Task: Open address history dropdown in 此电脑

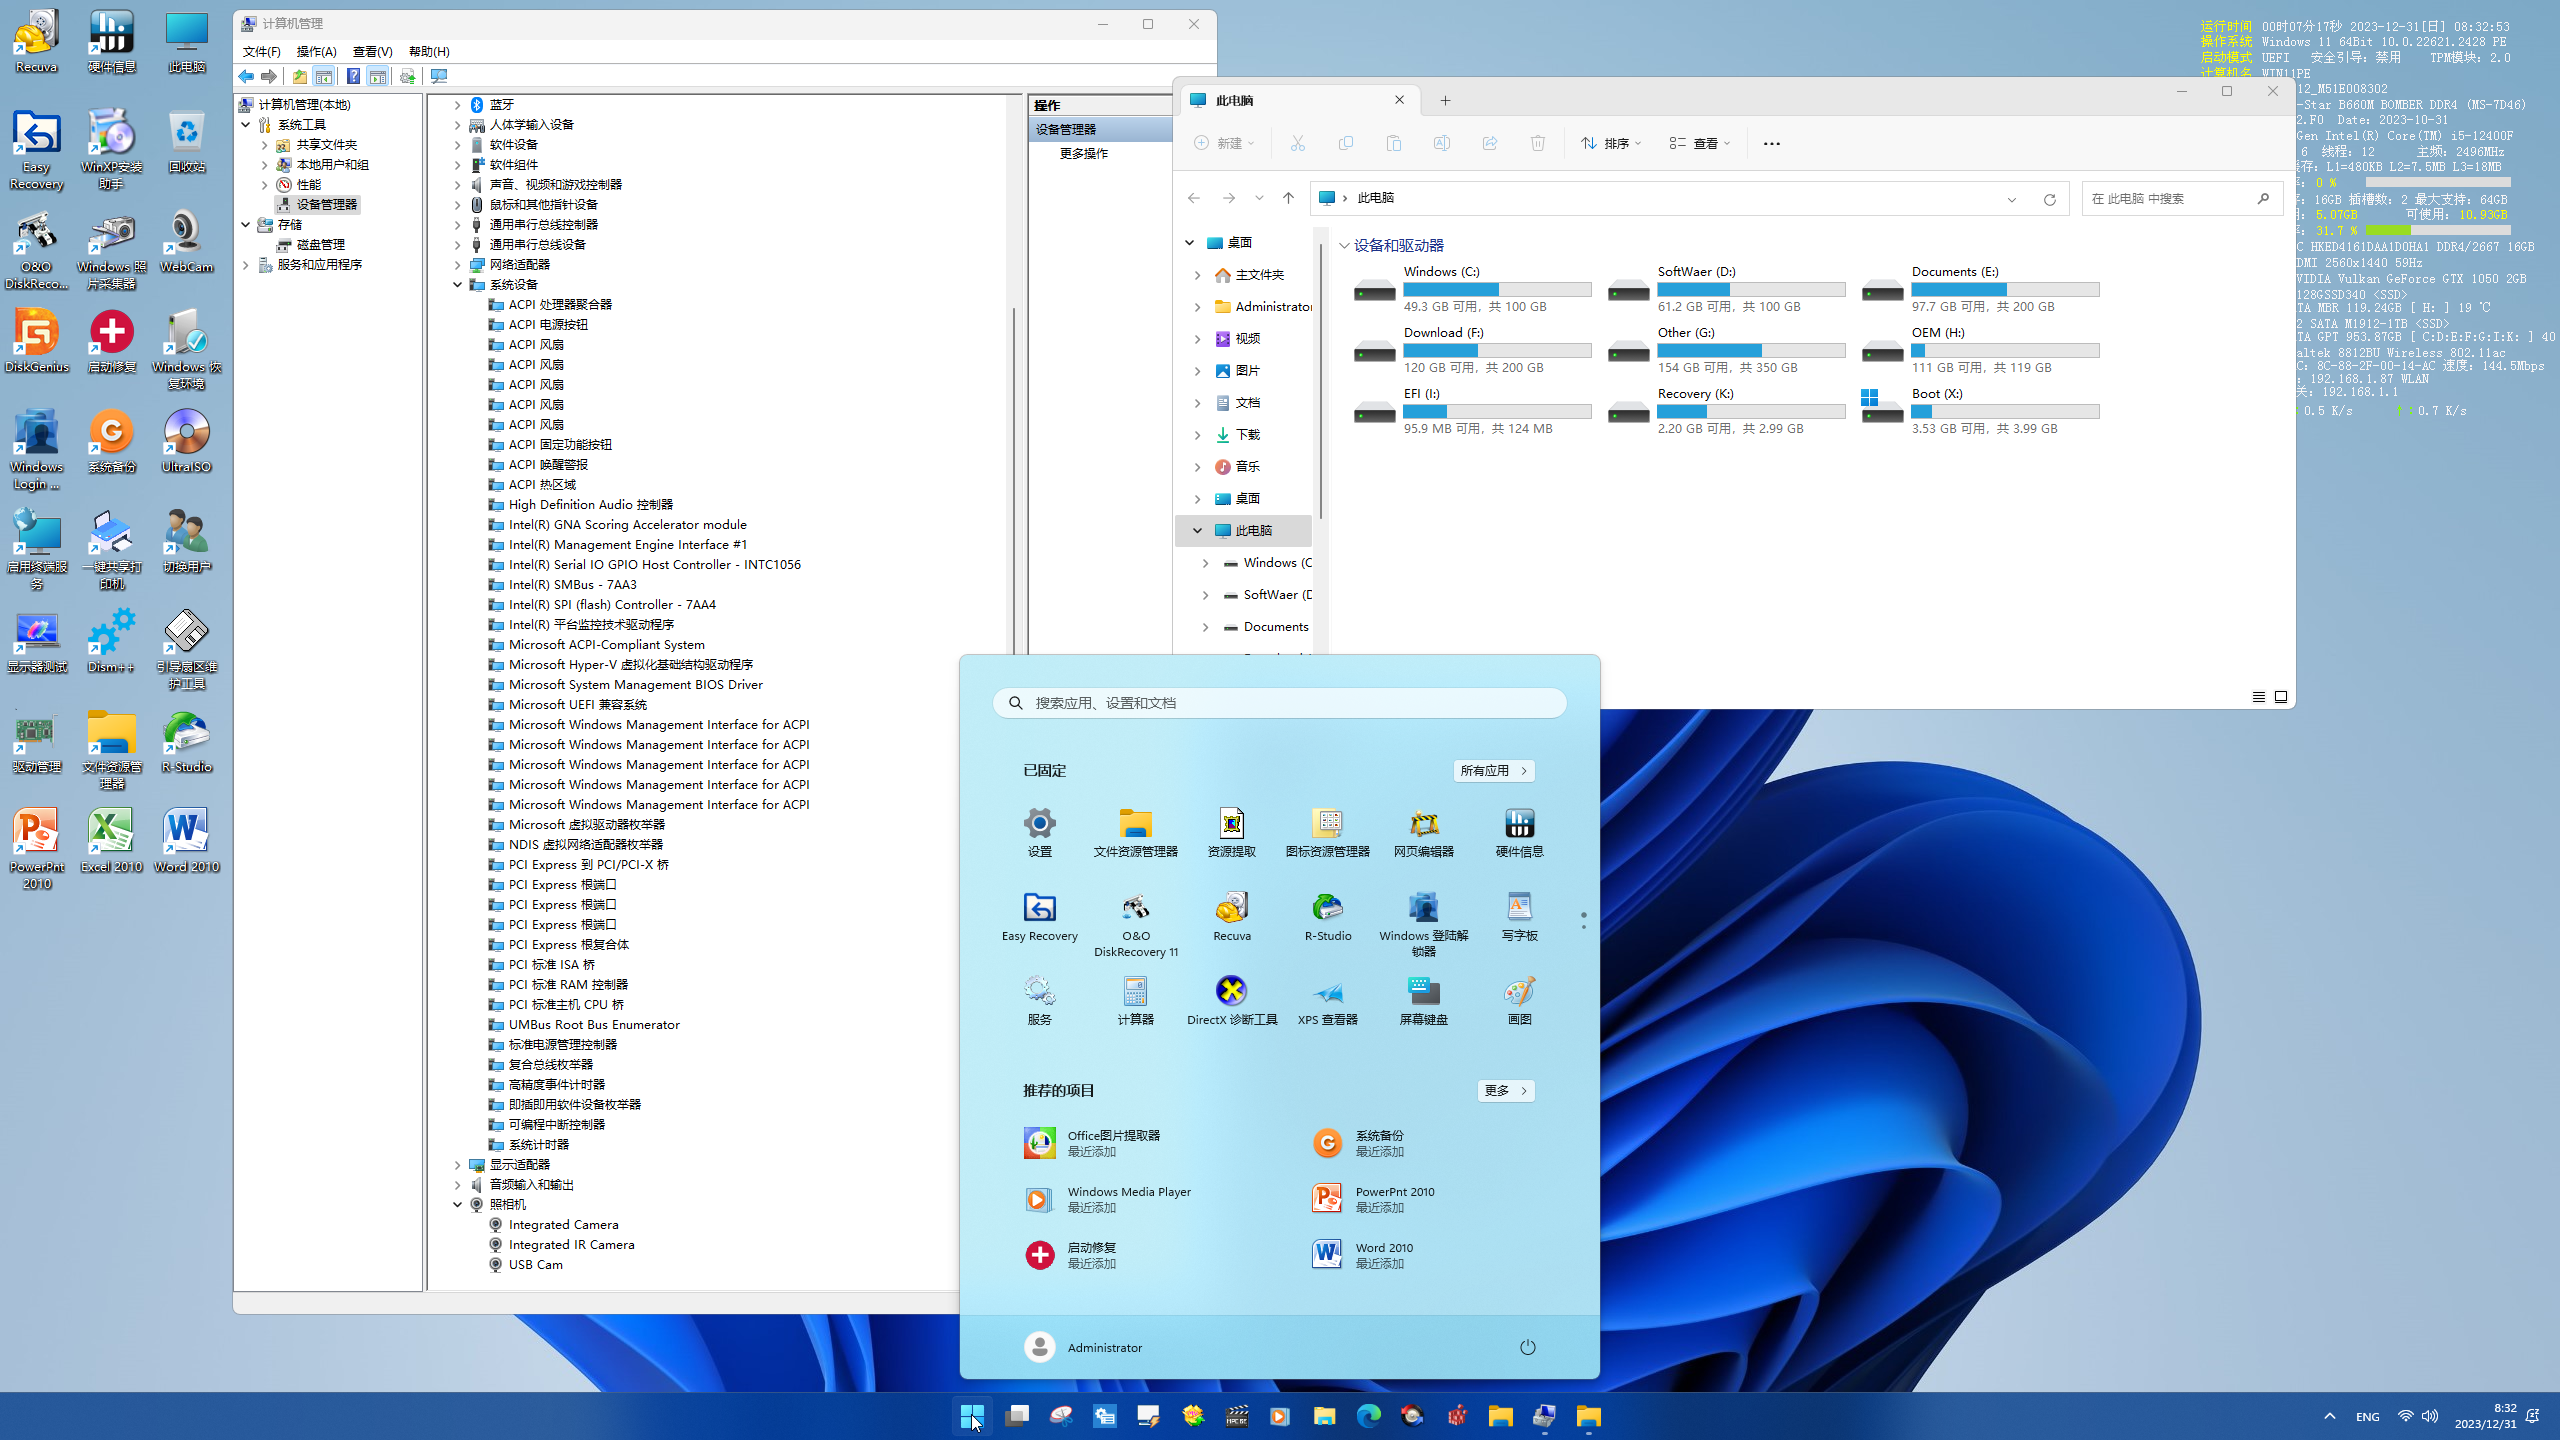Action: pos(2011,199)
